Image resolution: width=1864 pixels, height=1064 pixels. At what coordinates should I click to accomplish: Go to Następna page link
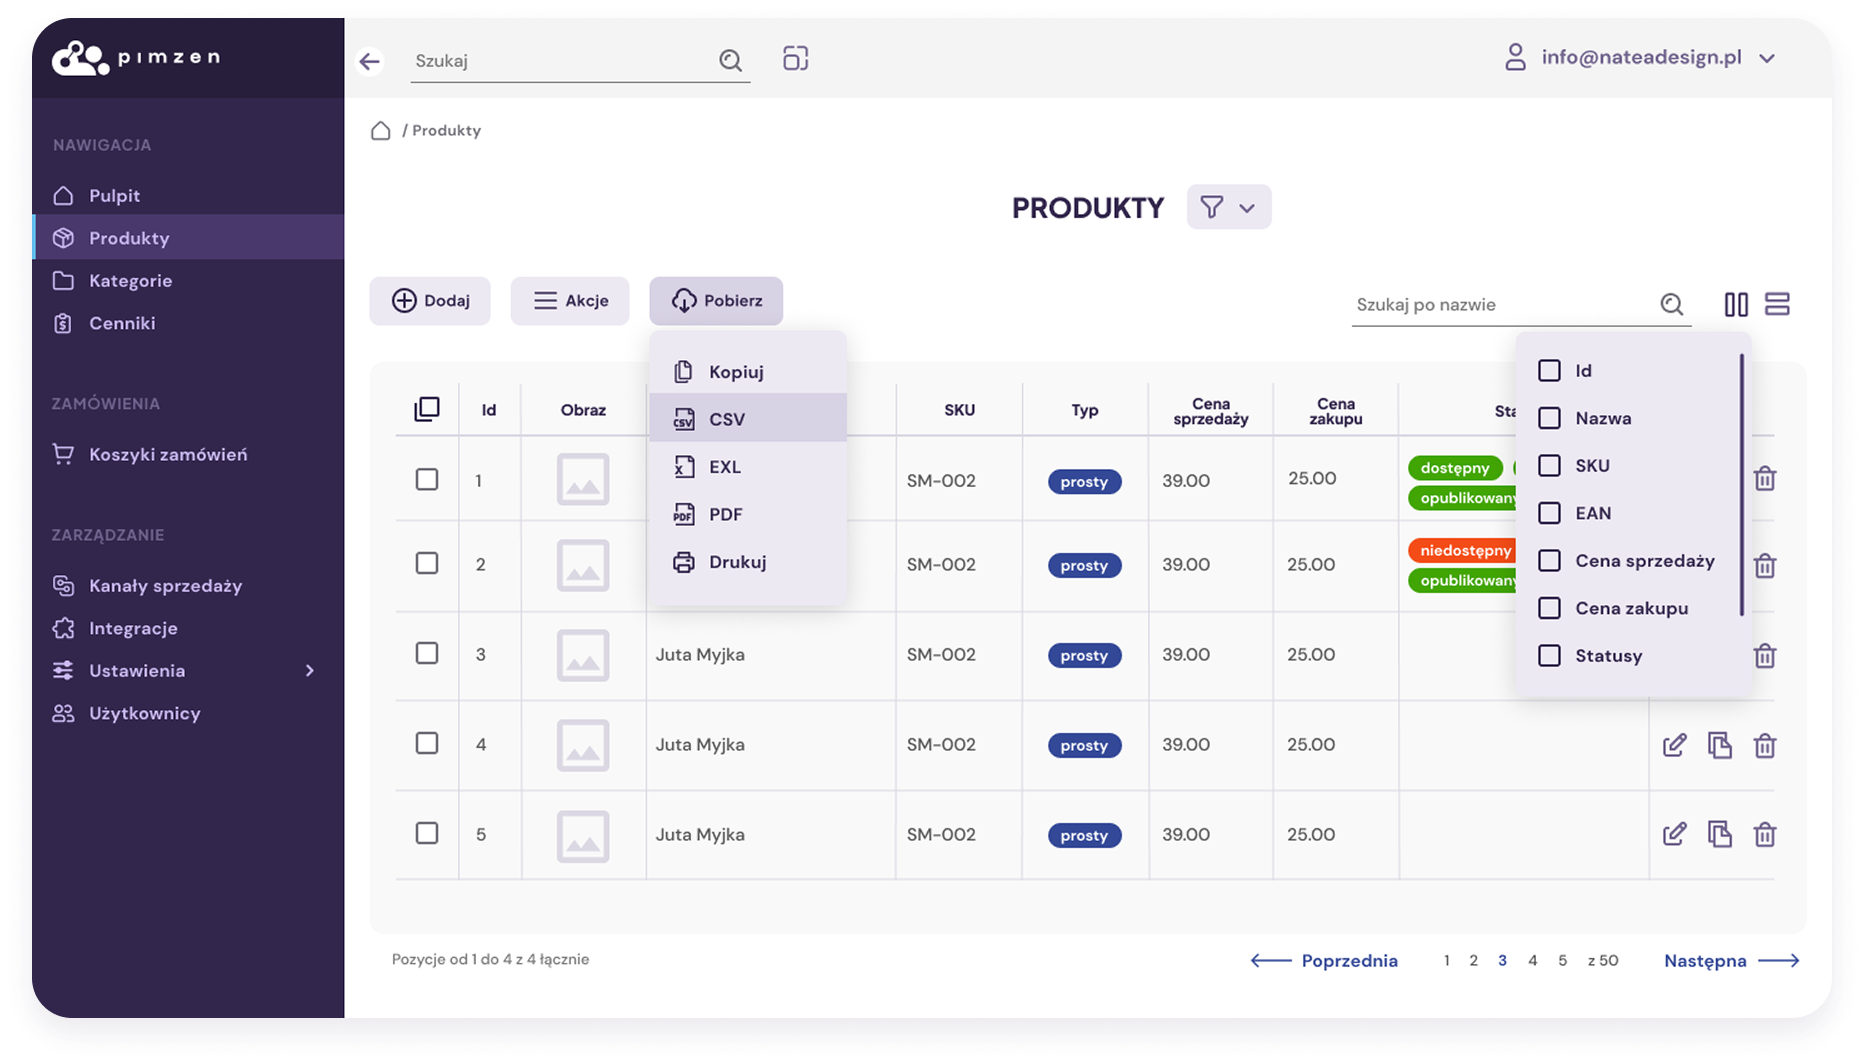1731,961
